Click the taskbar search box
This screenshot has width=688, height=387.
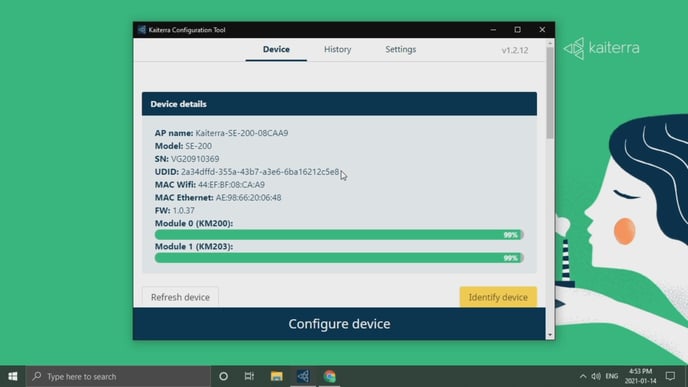coord(118,376)
